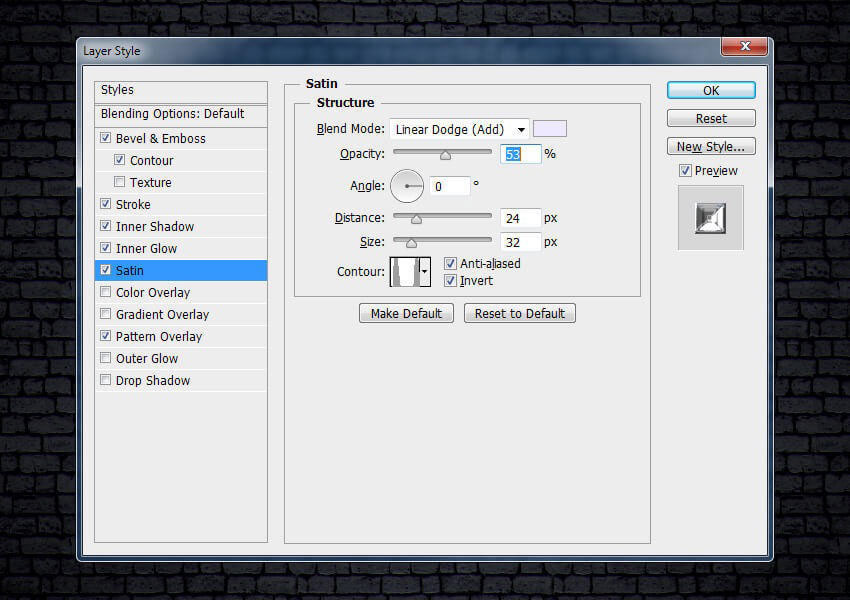
Task: Select the Gradient Overlay label
Action: [x=163, y=314]
